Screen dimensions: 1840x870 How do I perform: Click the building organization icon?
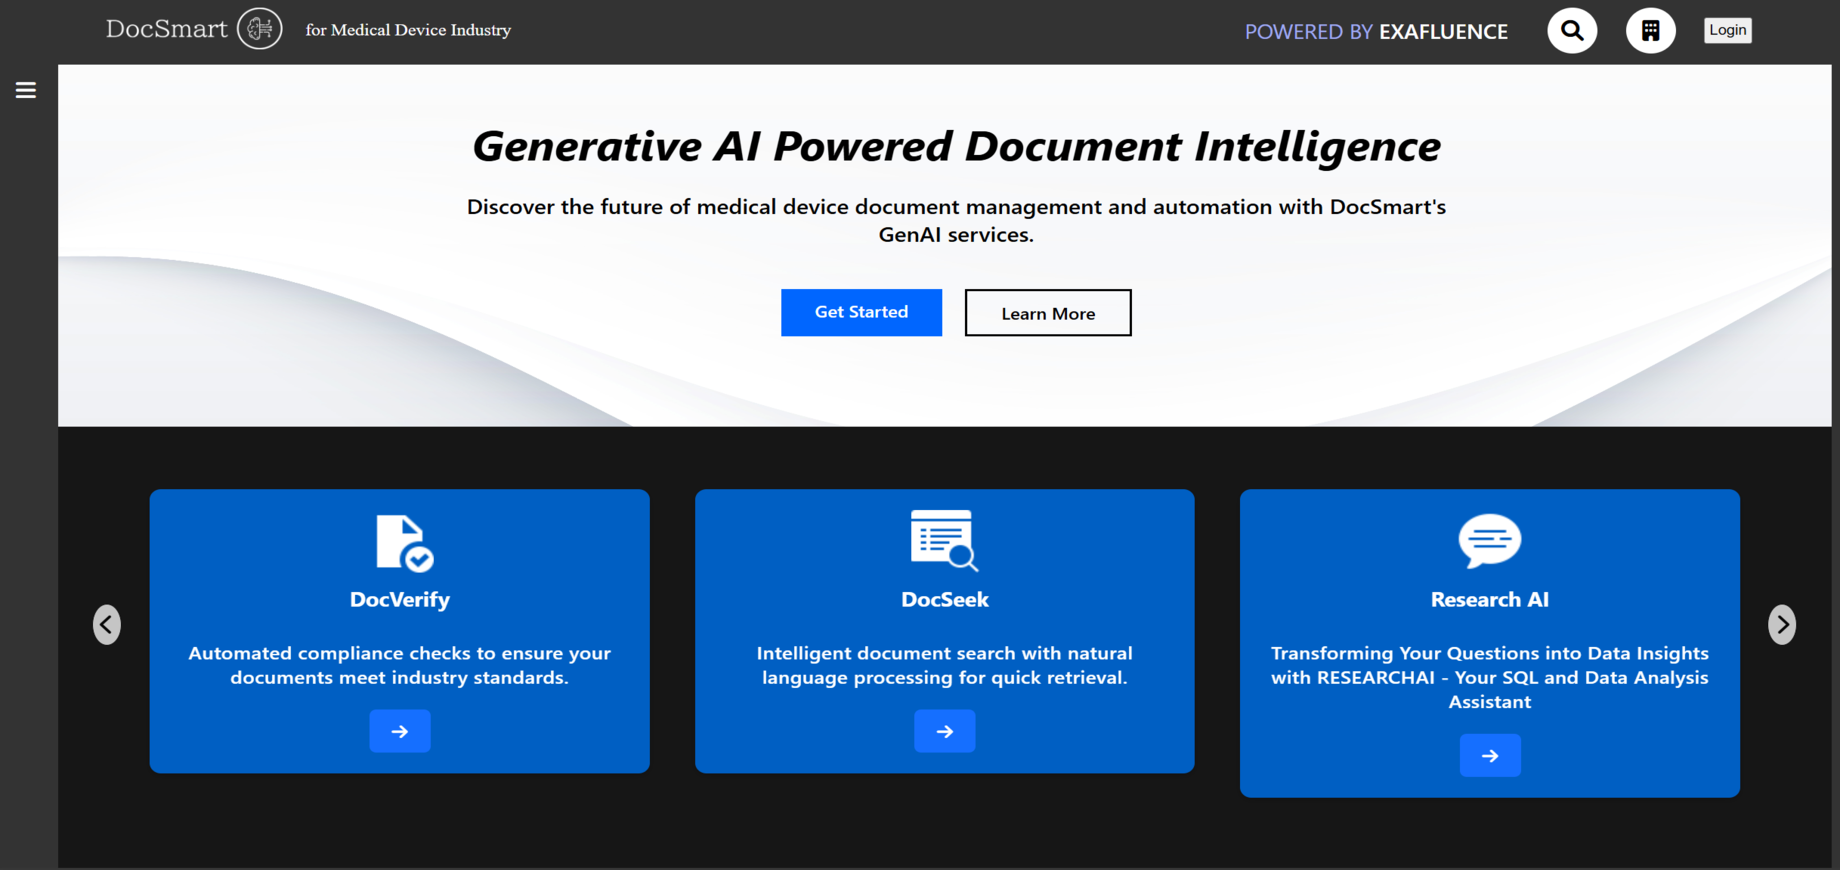[x=1651, y=30]
